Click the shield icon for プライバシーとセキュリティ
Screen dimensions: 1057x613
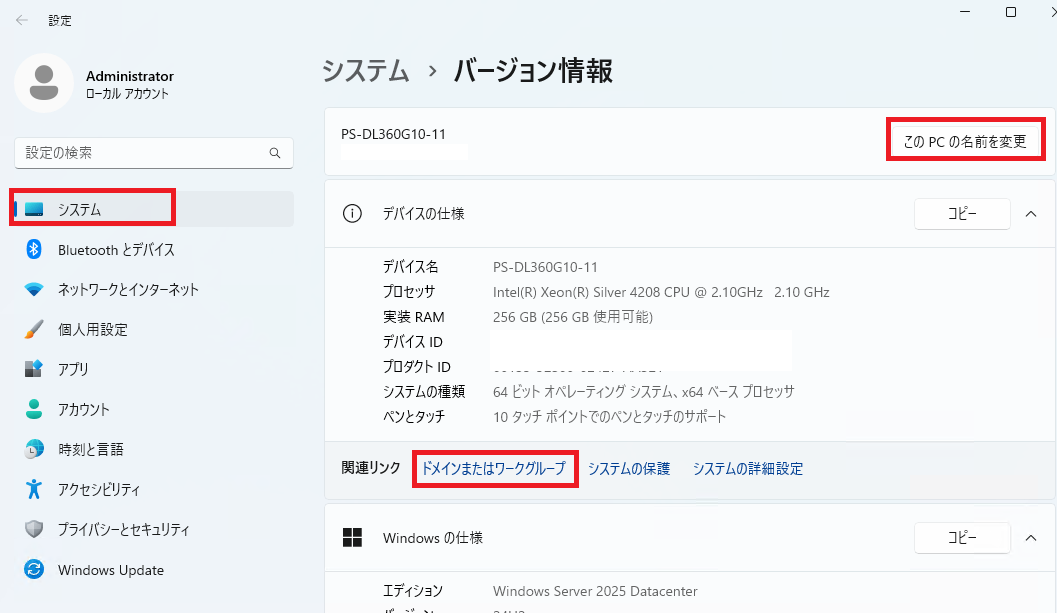click(x=34, y=529)
